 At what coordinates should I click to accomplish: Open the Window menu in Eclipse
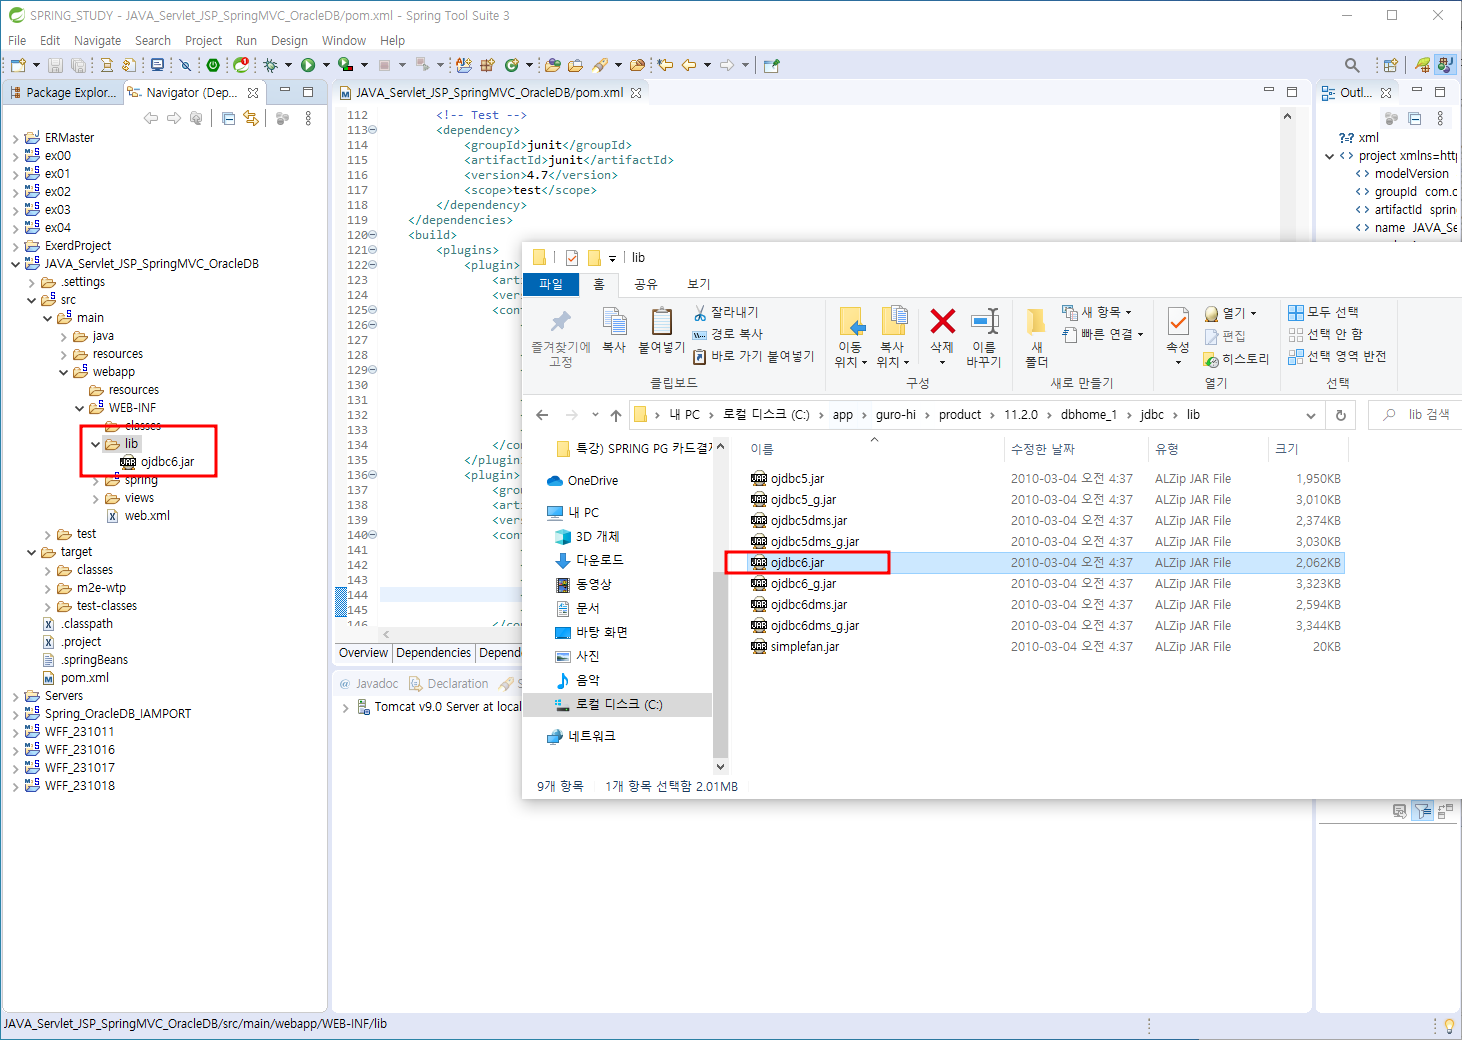click(x=343, y=41)
